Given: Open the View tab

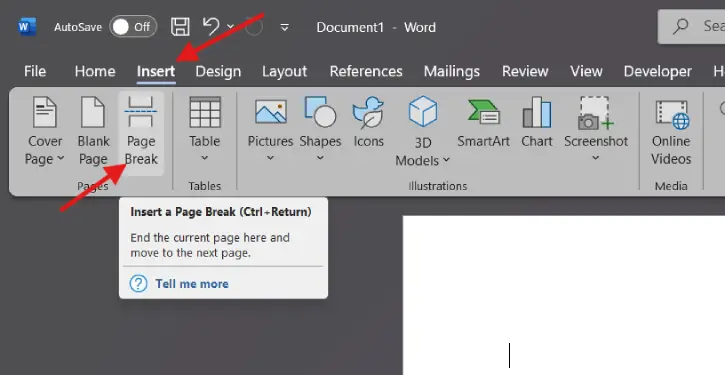Looking at the screenshot, I should 586,71.
